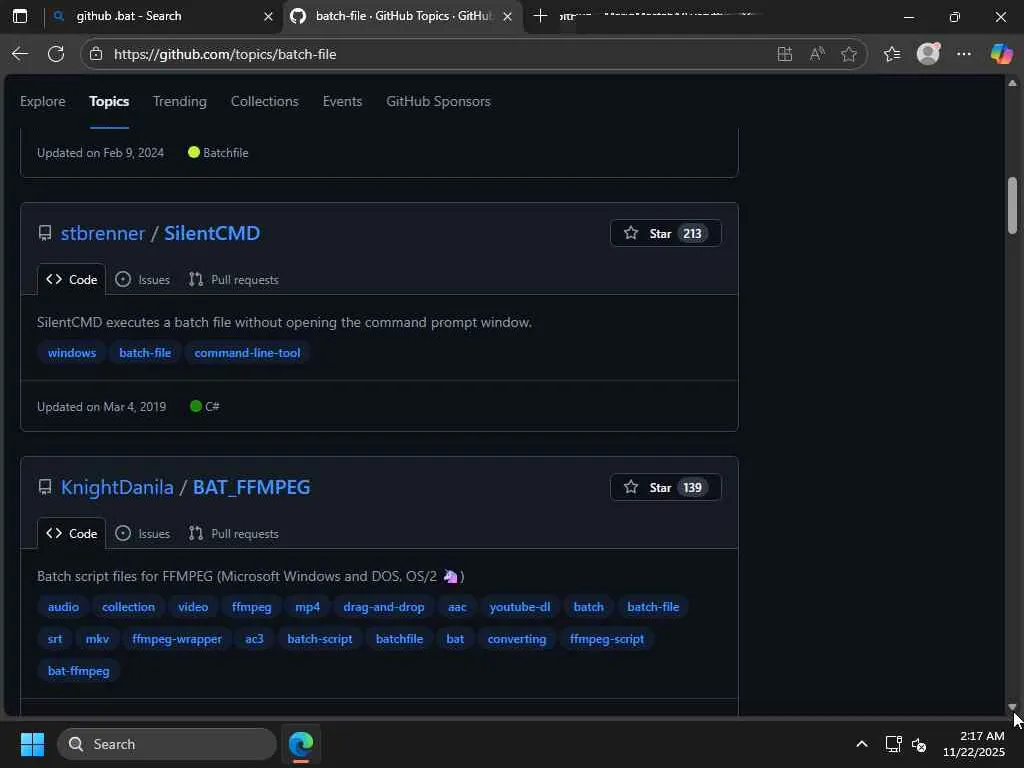Viewport: 1024px width, 768px height.
Task: Open the Copilot icon
Action: click(x=1001, y=54)
